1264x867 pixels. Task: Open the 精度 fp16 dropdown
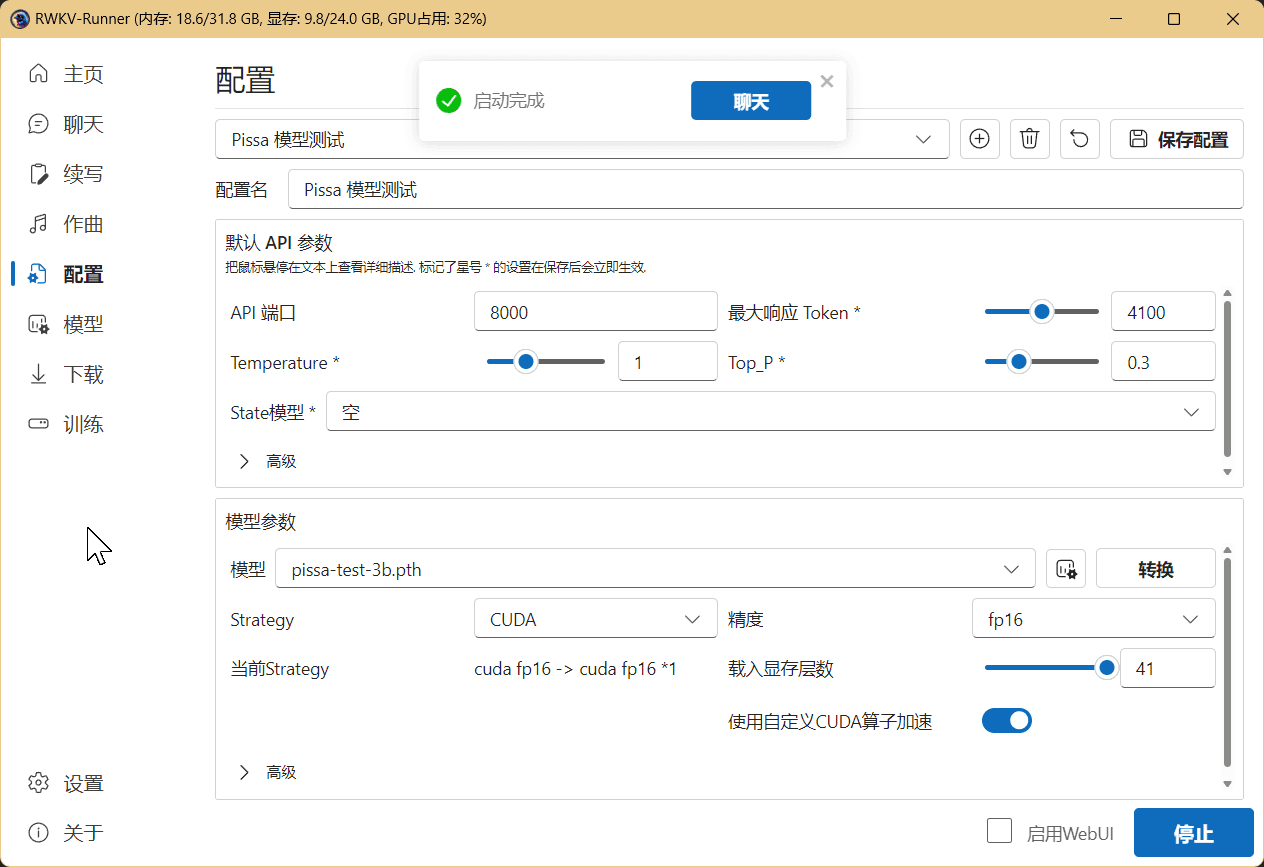tap(1093, 619)
